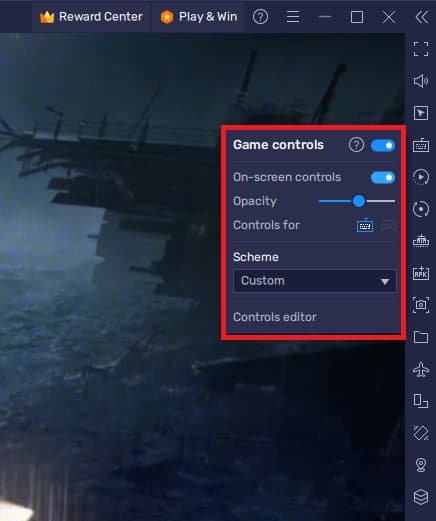Click the volume speaker icon
436x521 pixels.
pos(421,81)
